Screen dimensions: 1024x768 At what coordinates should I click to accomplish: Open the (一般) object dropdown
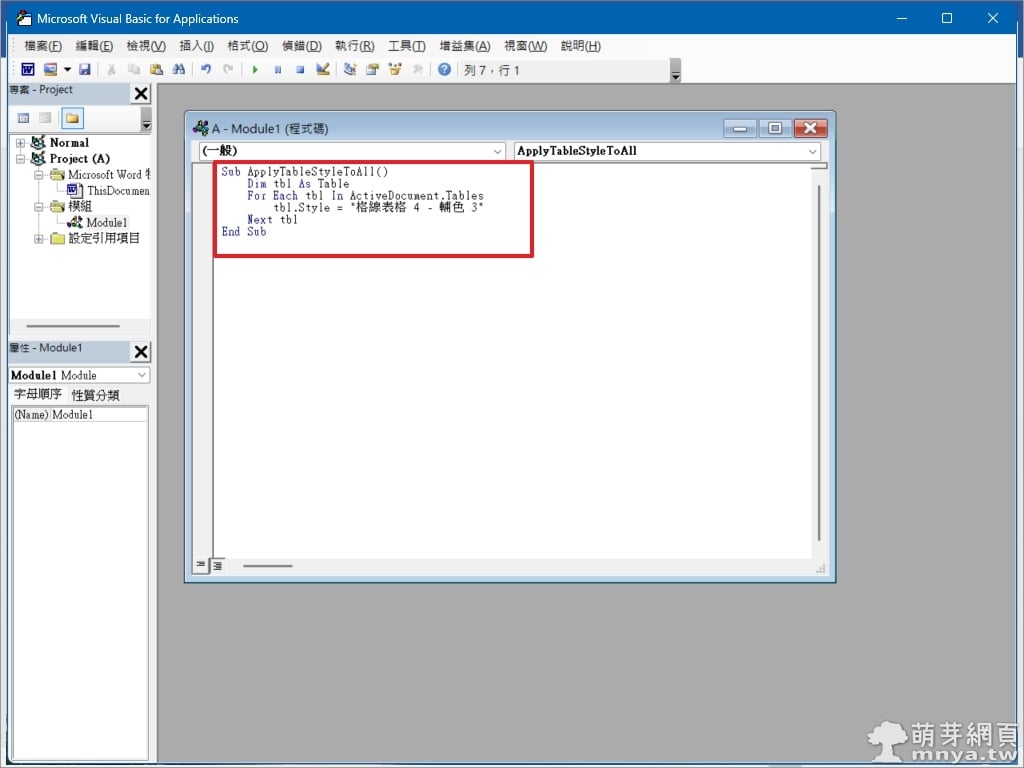(x=498, y=151)
